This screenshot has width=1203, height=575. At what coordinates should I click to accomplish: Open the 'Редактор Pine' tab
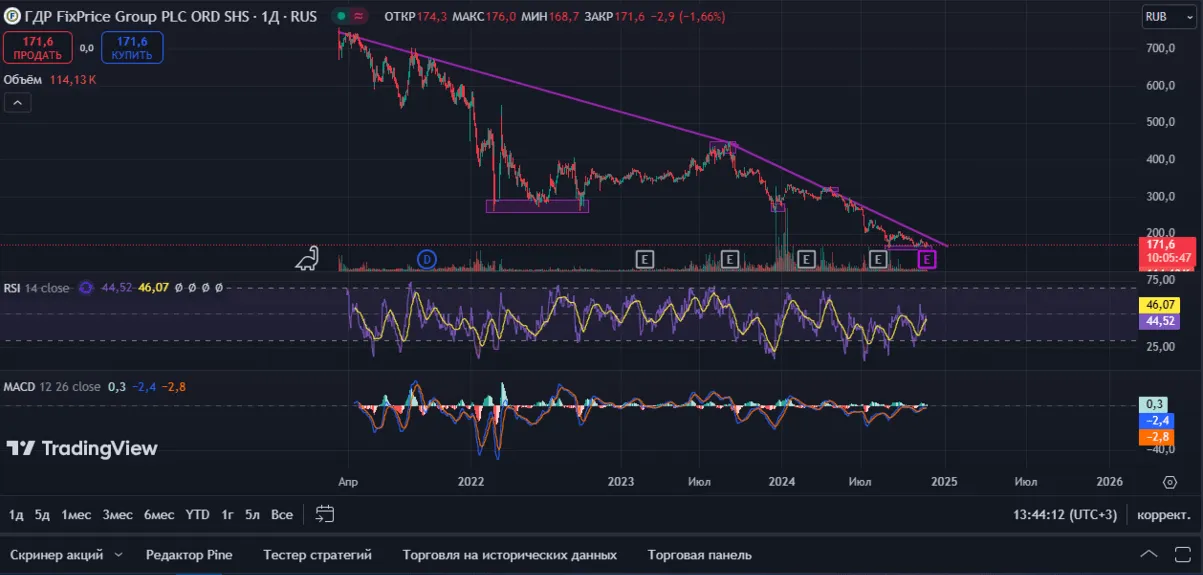pos(189,554)
